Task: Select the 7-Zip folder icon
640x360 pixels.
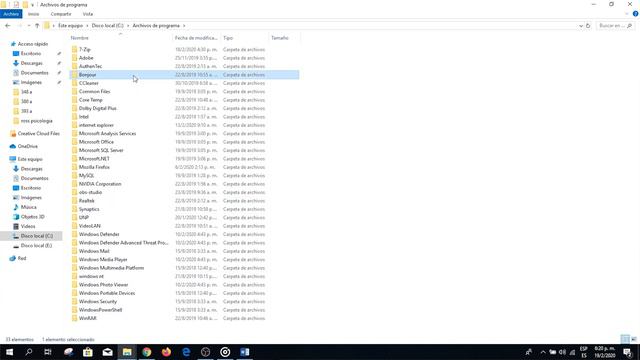Action: tap(74, 49)
